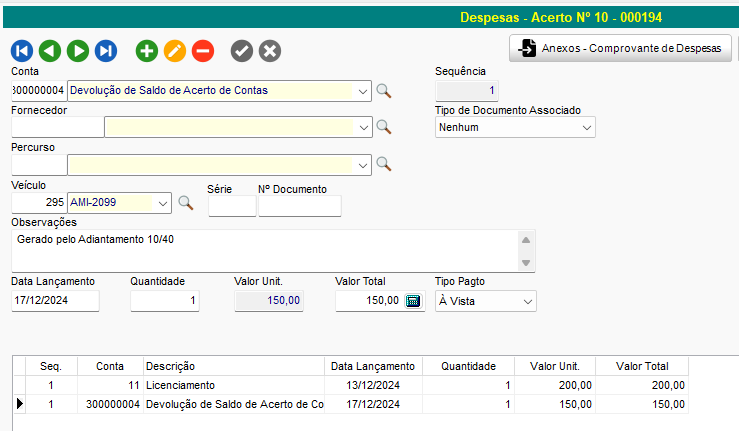Viewport: 739px width, 431px height.
Task: Jump to last record button
Action: [x=105, y=50]
